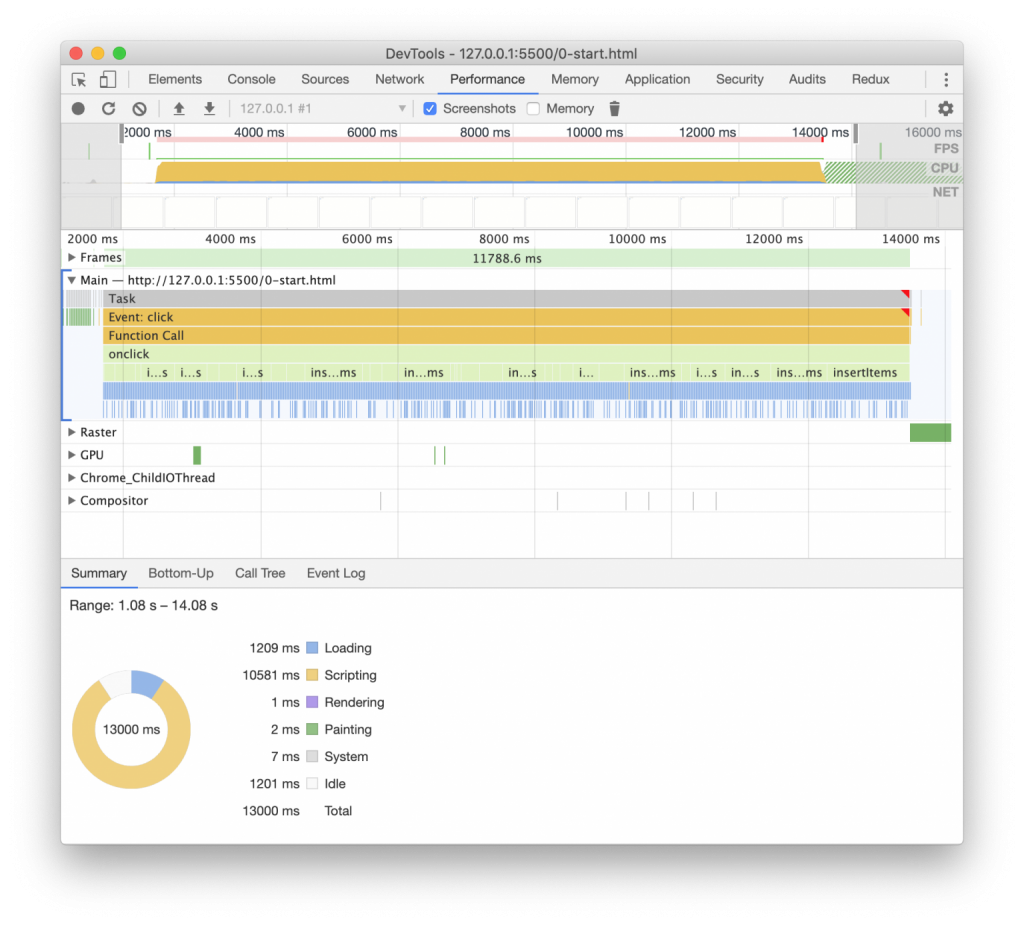Viewport: 1024px width, 925px height.
Task: Click the overview left selection handle
Action: pos(121,133)
